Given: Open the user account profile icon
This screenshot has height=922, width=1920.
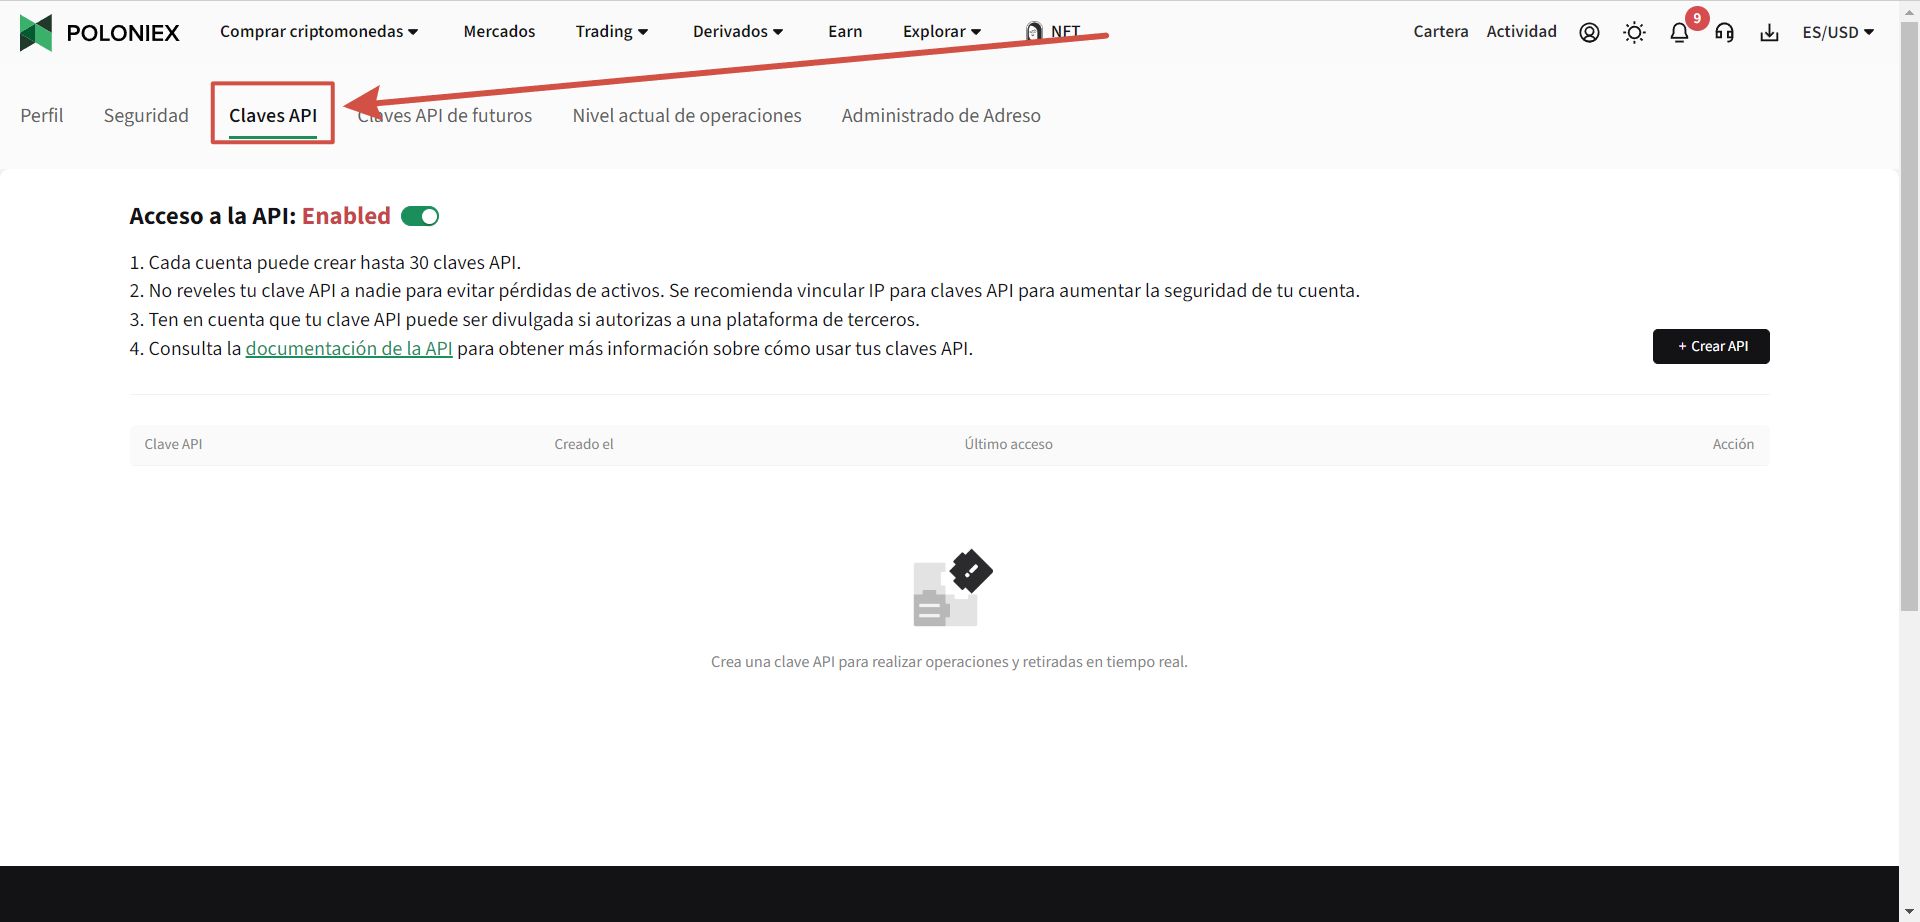Looking at the screenshot, I should [1589, 32].
